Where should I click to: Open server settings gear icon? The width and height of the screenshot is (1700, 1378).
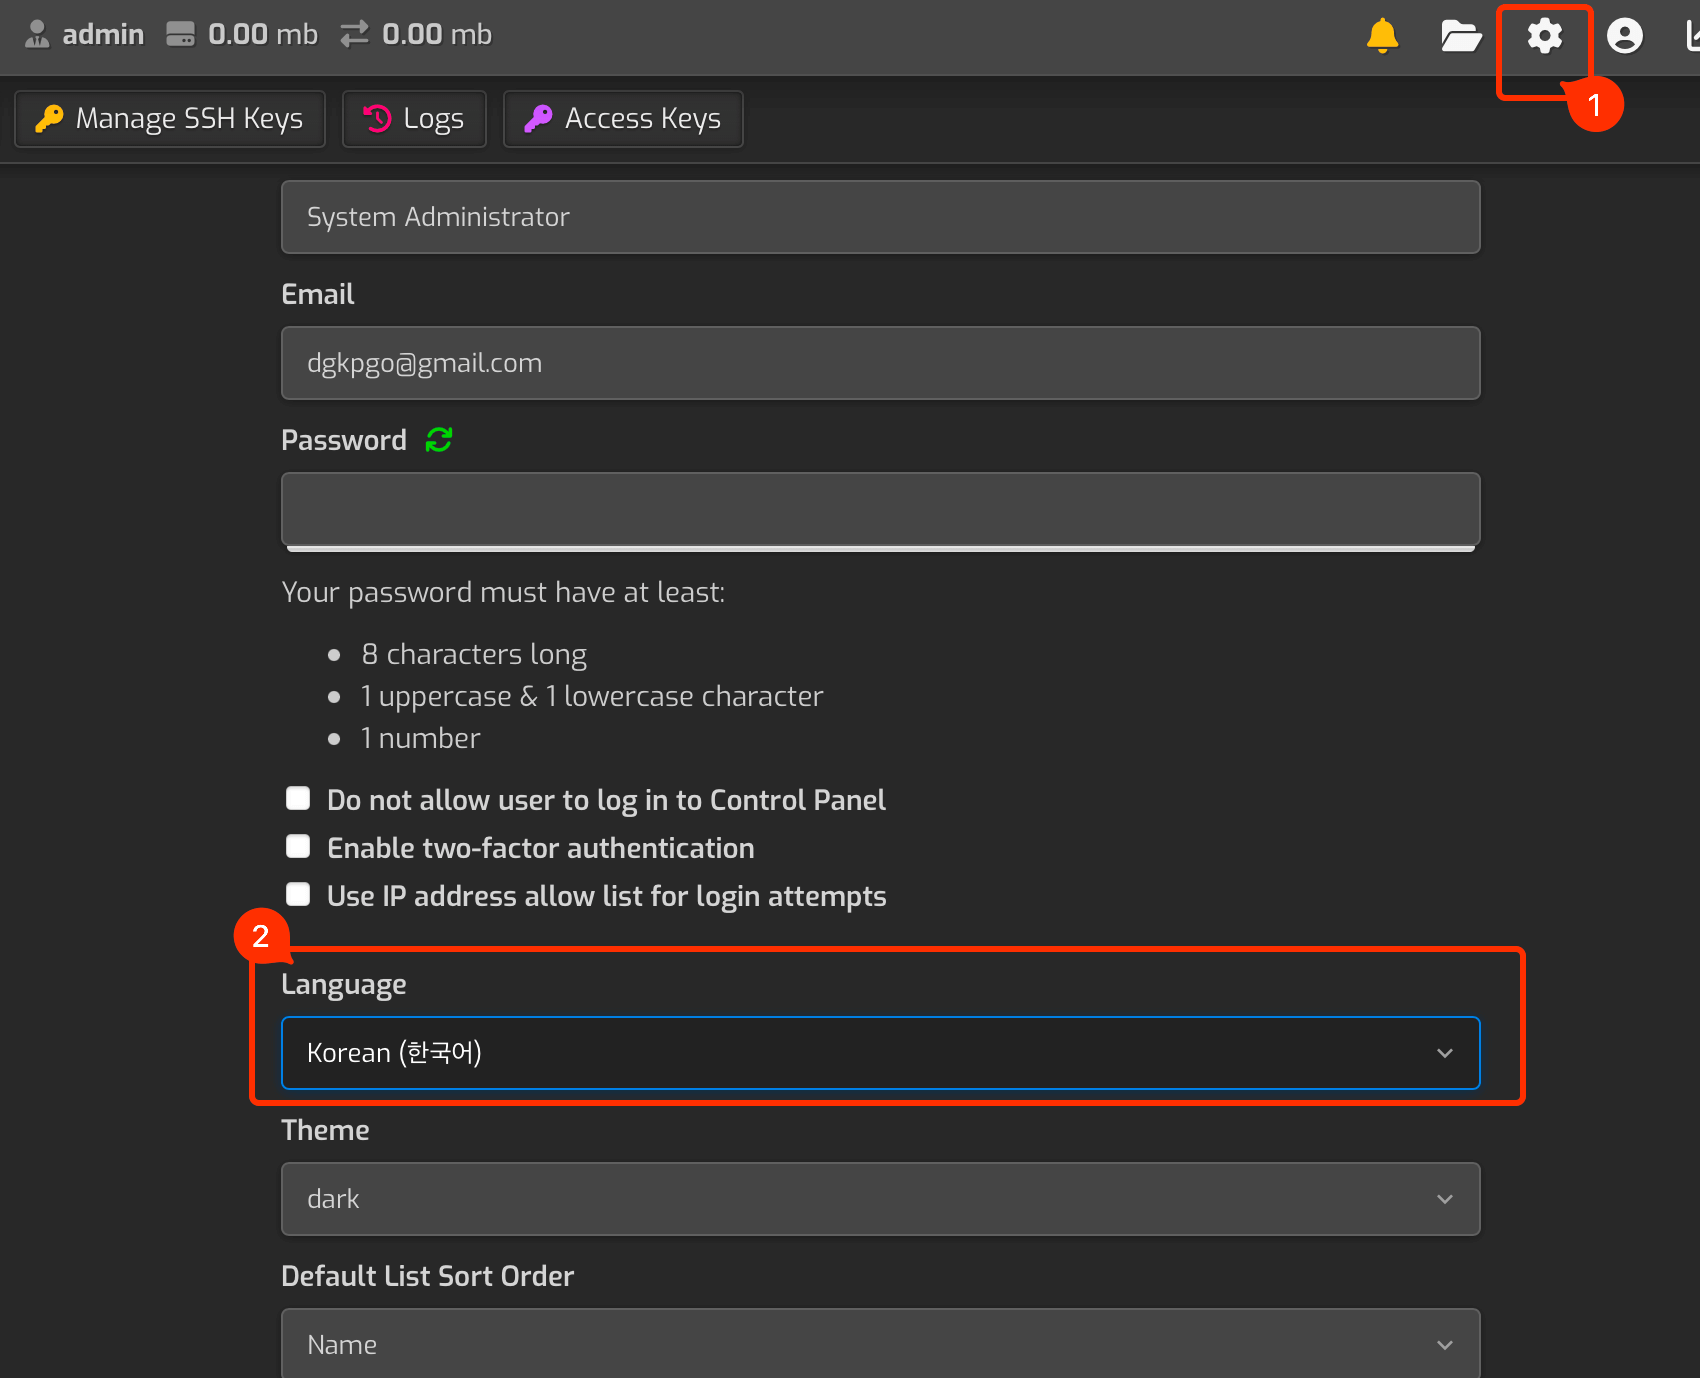[x=1544, y=36]
